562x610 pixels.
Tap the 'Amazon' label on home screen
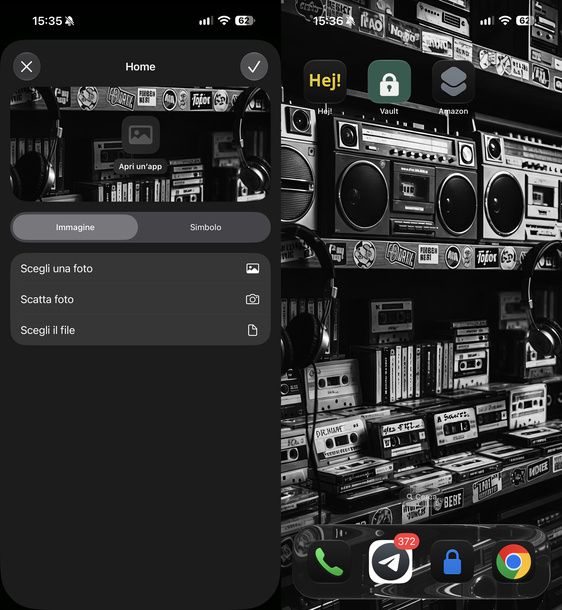pos(453,111)
